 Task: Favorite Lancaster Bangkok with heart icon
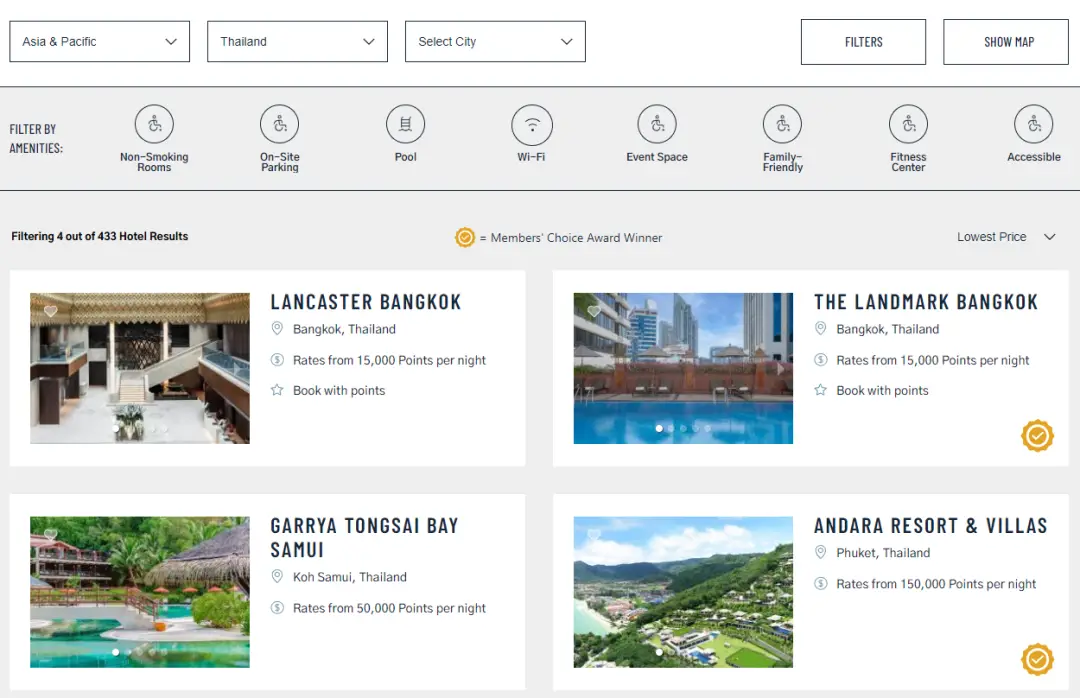coord(51,311)
